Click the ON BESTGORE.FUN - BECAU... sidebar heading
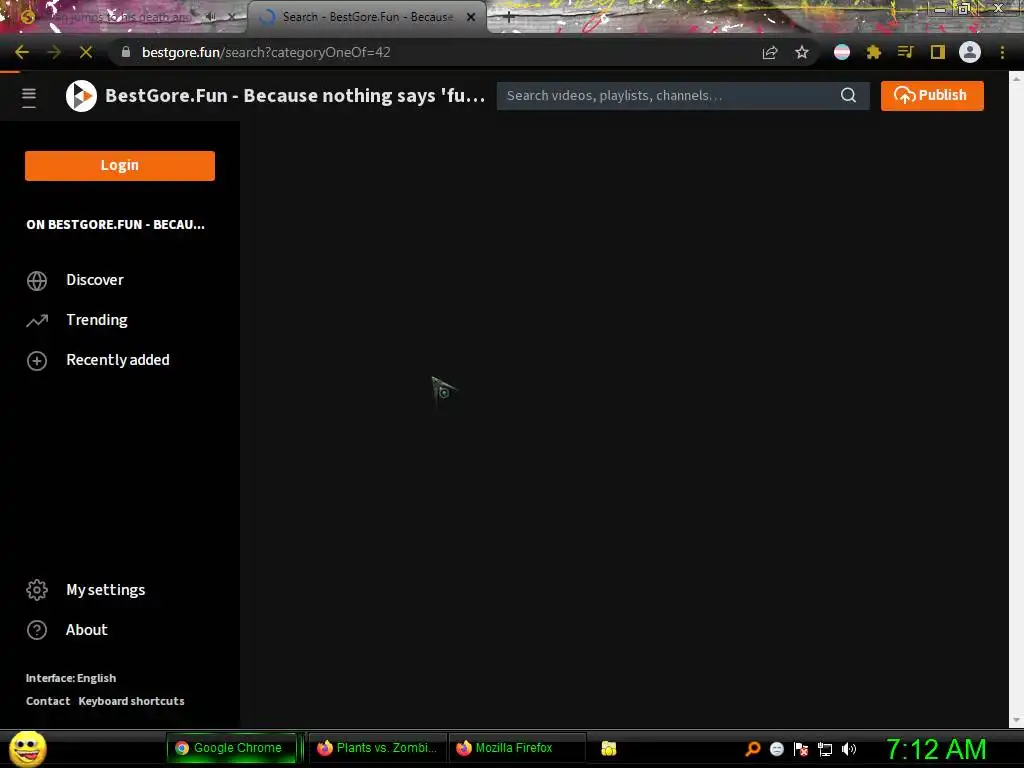 click(116, 225)
